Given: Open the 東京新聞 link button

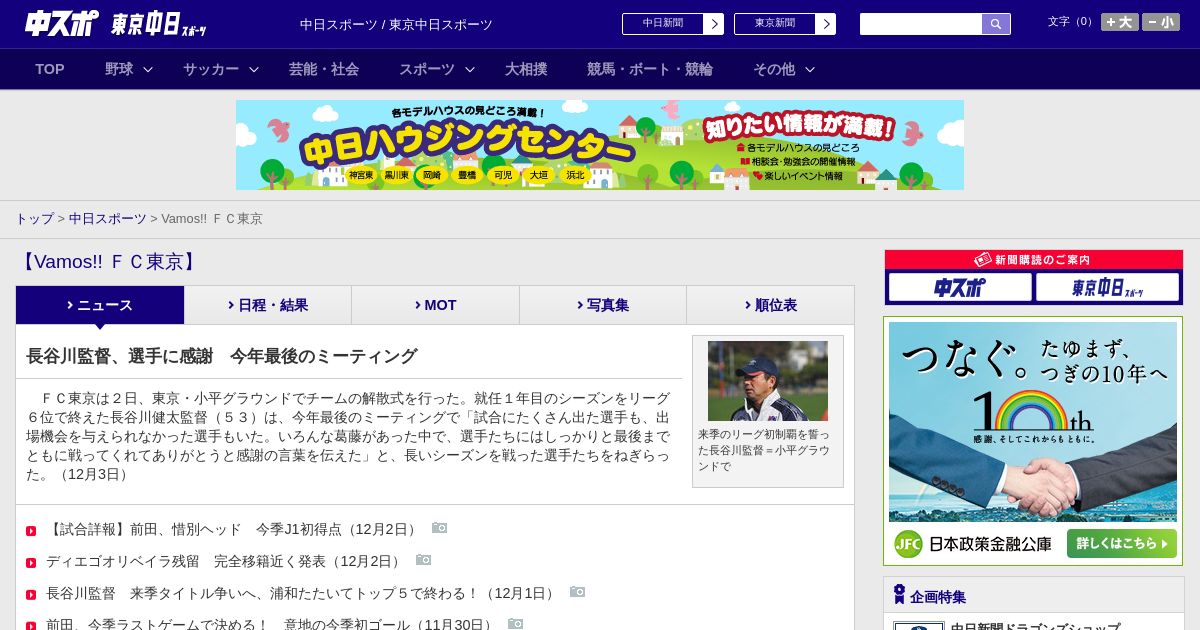Looking at the screenshot, I should point(784,24).
